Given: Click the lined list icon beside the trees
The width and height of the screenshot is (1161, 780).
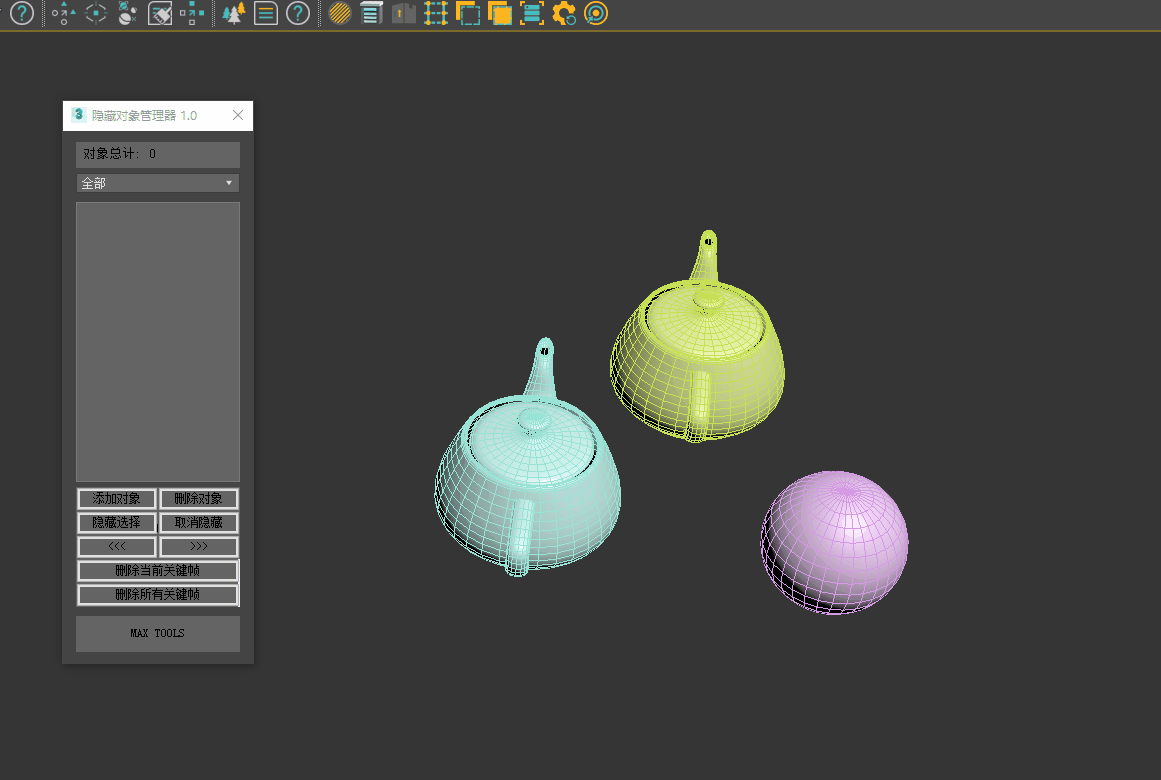Looking at the screenshot, I should [x=265, y=14].
